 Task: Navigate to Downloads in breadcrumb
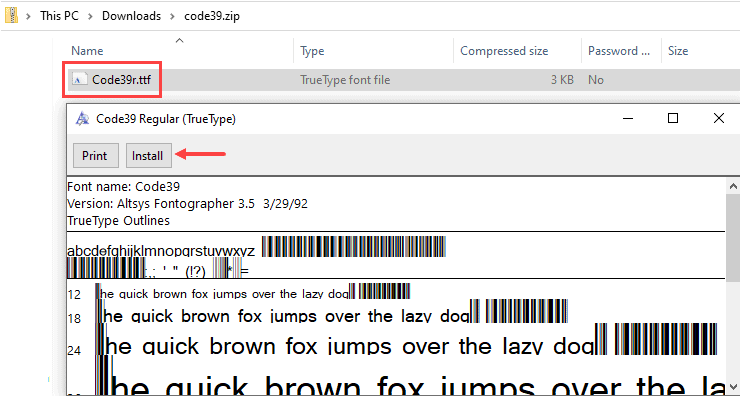click(x=131, y=16)
